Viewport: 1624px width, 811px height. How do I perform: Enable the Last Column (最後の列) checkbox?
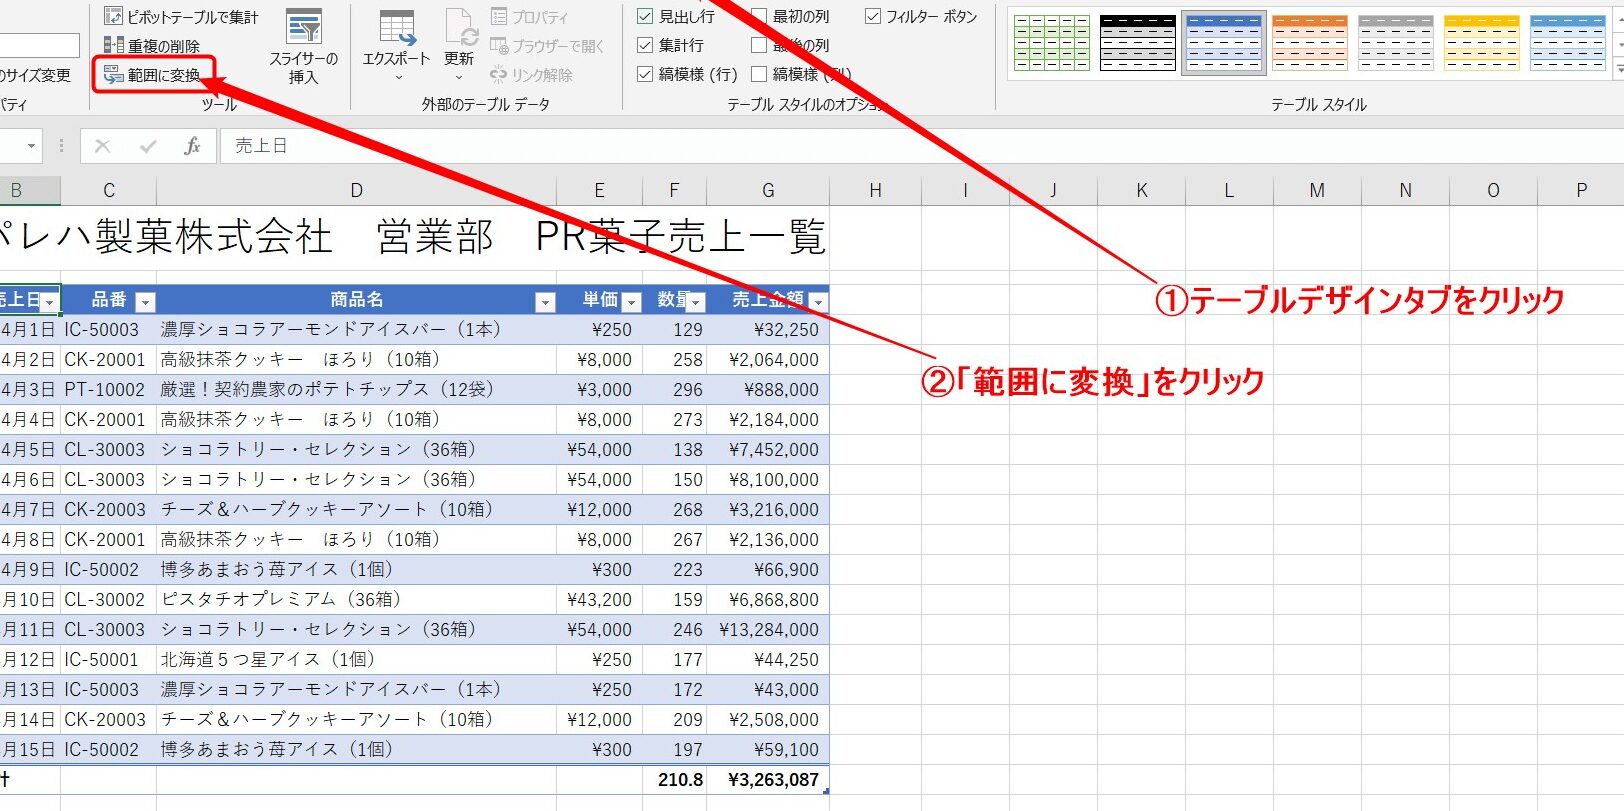click(x=759, y=45)
